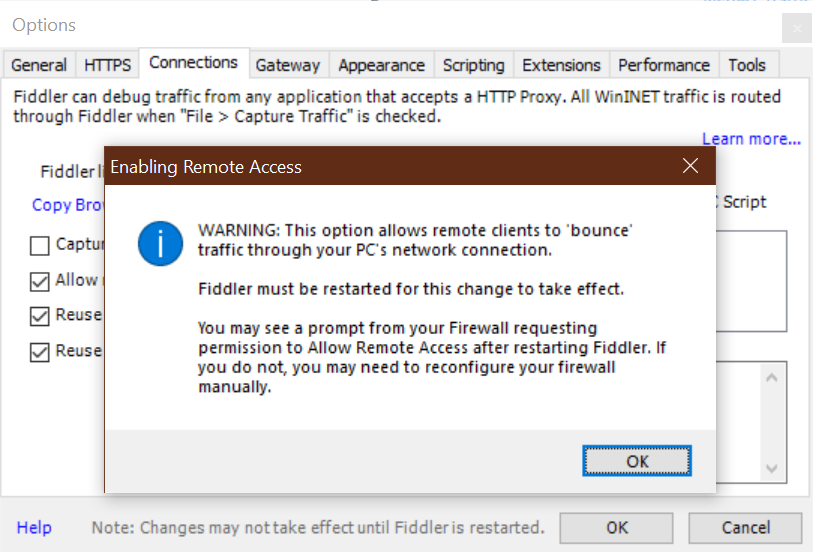813x552 pixels.
Task: Select the Connections tab
Action: [193, 63]
